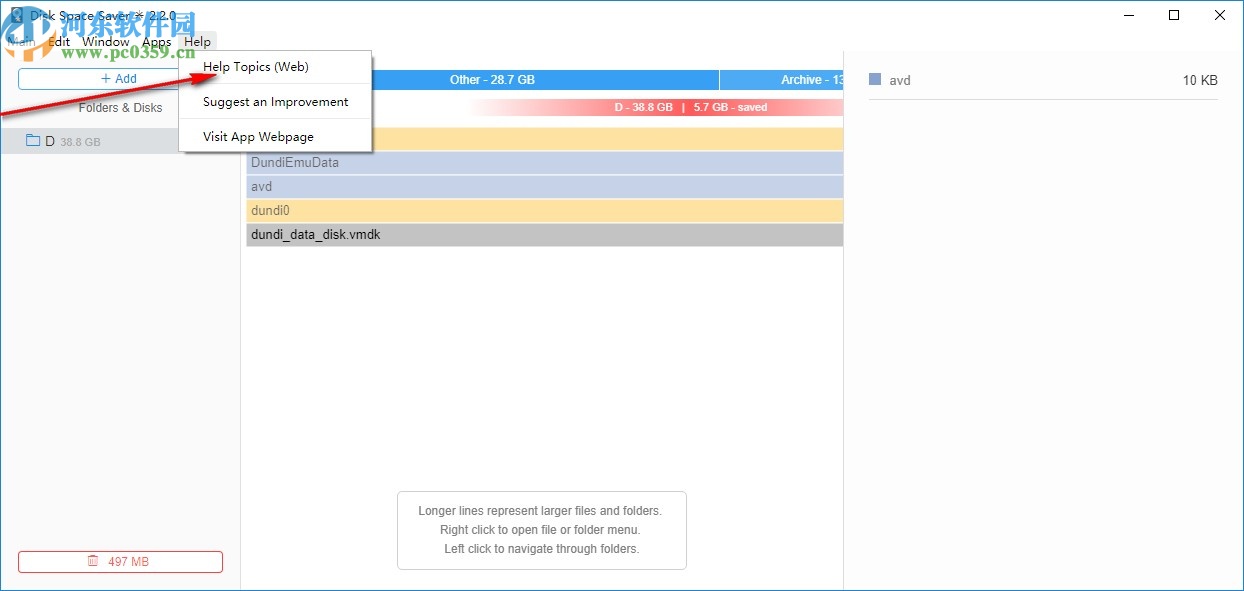
Task: Open the Edit menu
Action: point(59,42)
